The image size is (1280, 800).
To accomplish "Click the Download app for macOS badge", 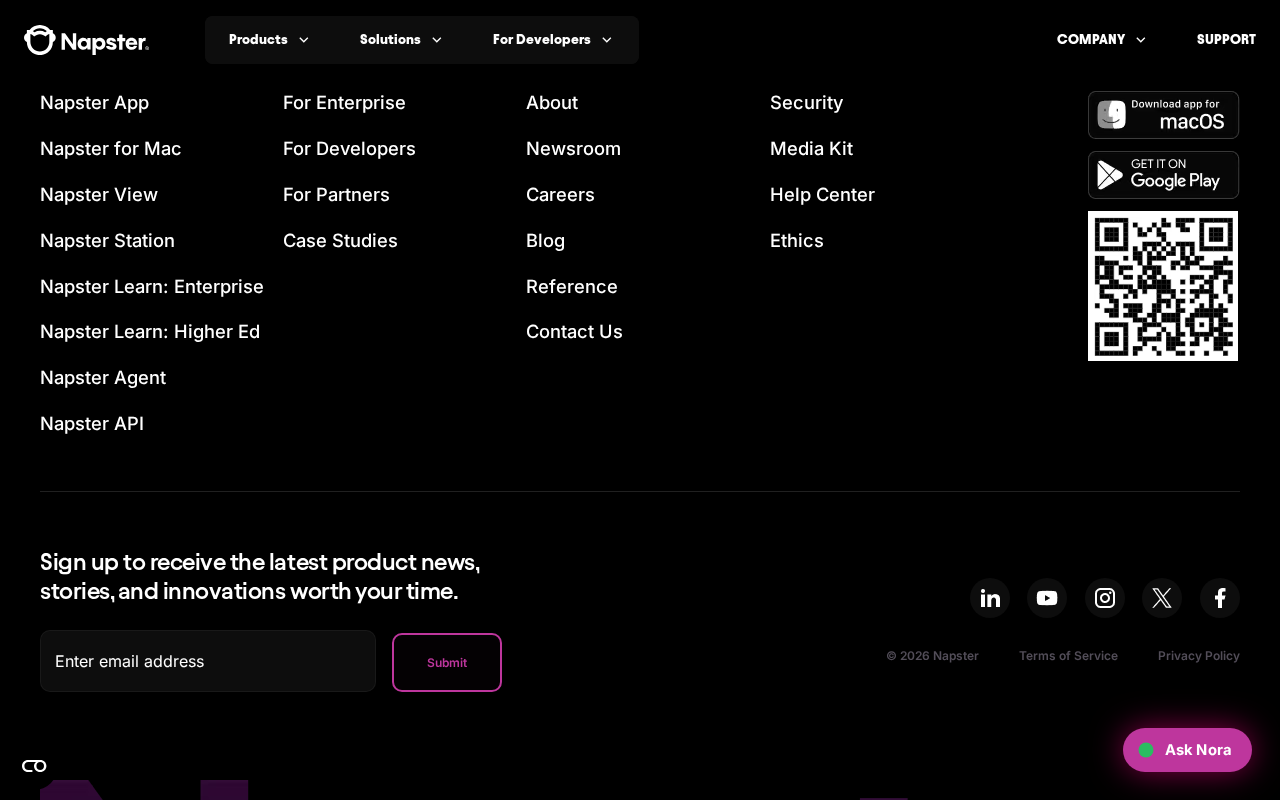I will [1163, 115].
